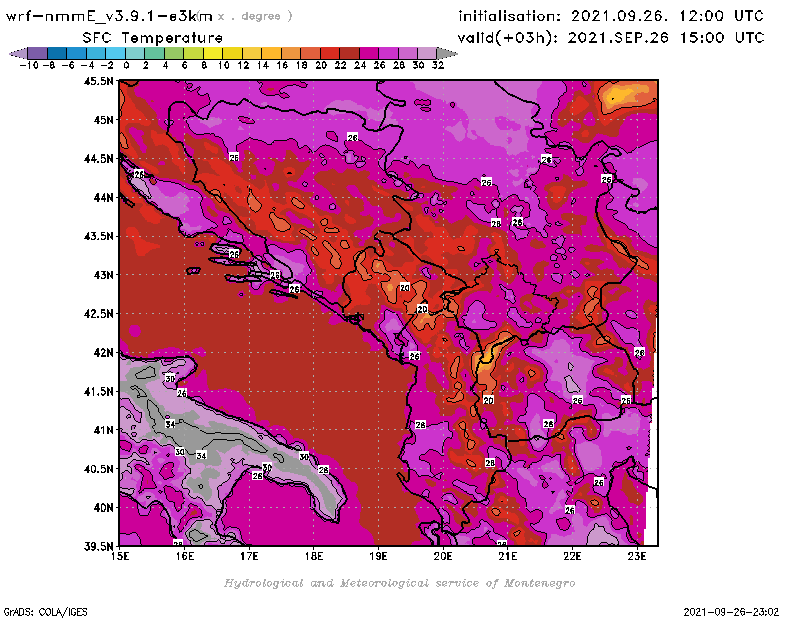Click the legend scale value '-10'

tap(29, 66)
